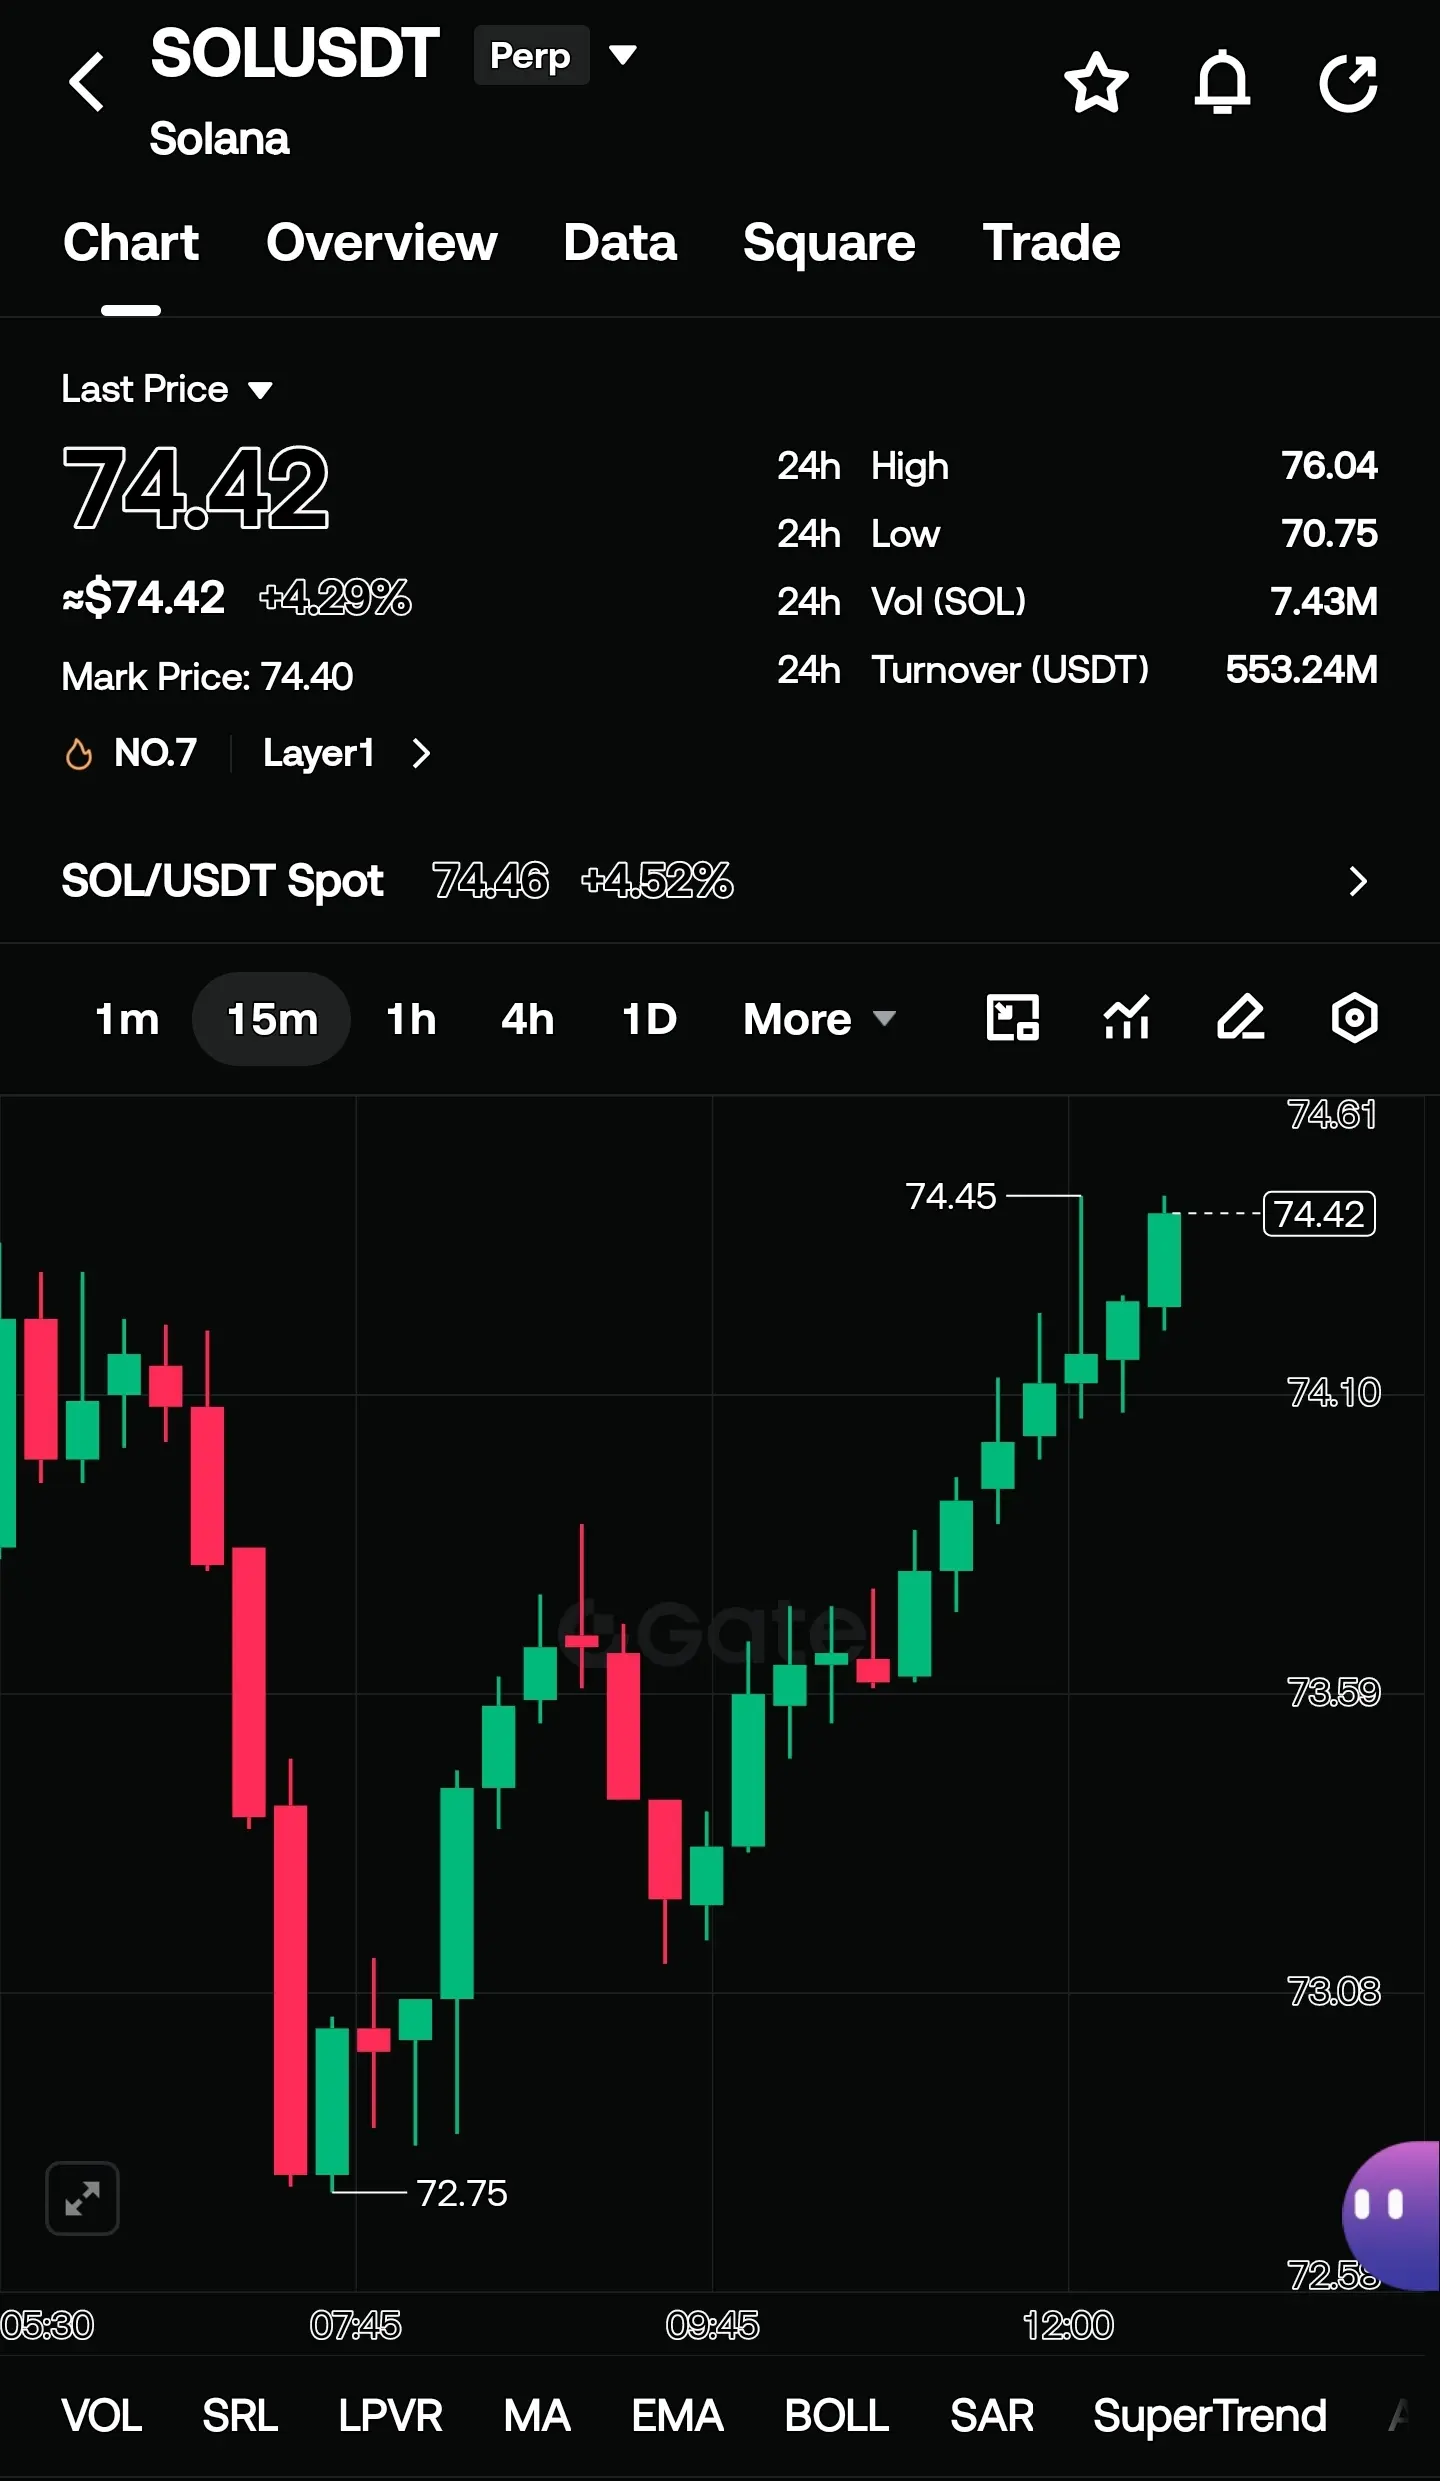Enable the SuperTrend indicator
The image size is (1440, 2481).
[x=1210, y=2416]
